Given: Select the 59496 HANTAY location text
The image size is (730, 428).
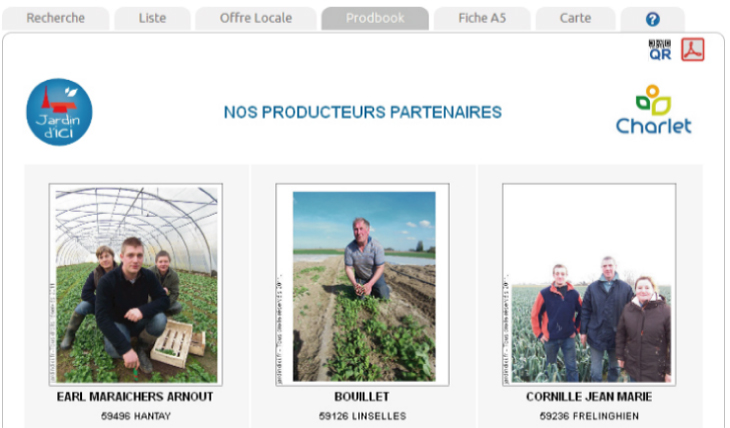Looking at the screenshot, I should coord(136,416).
